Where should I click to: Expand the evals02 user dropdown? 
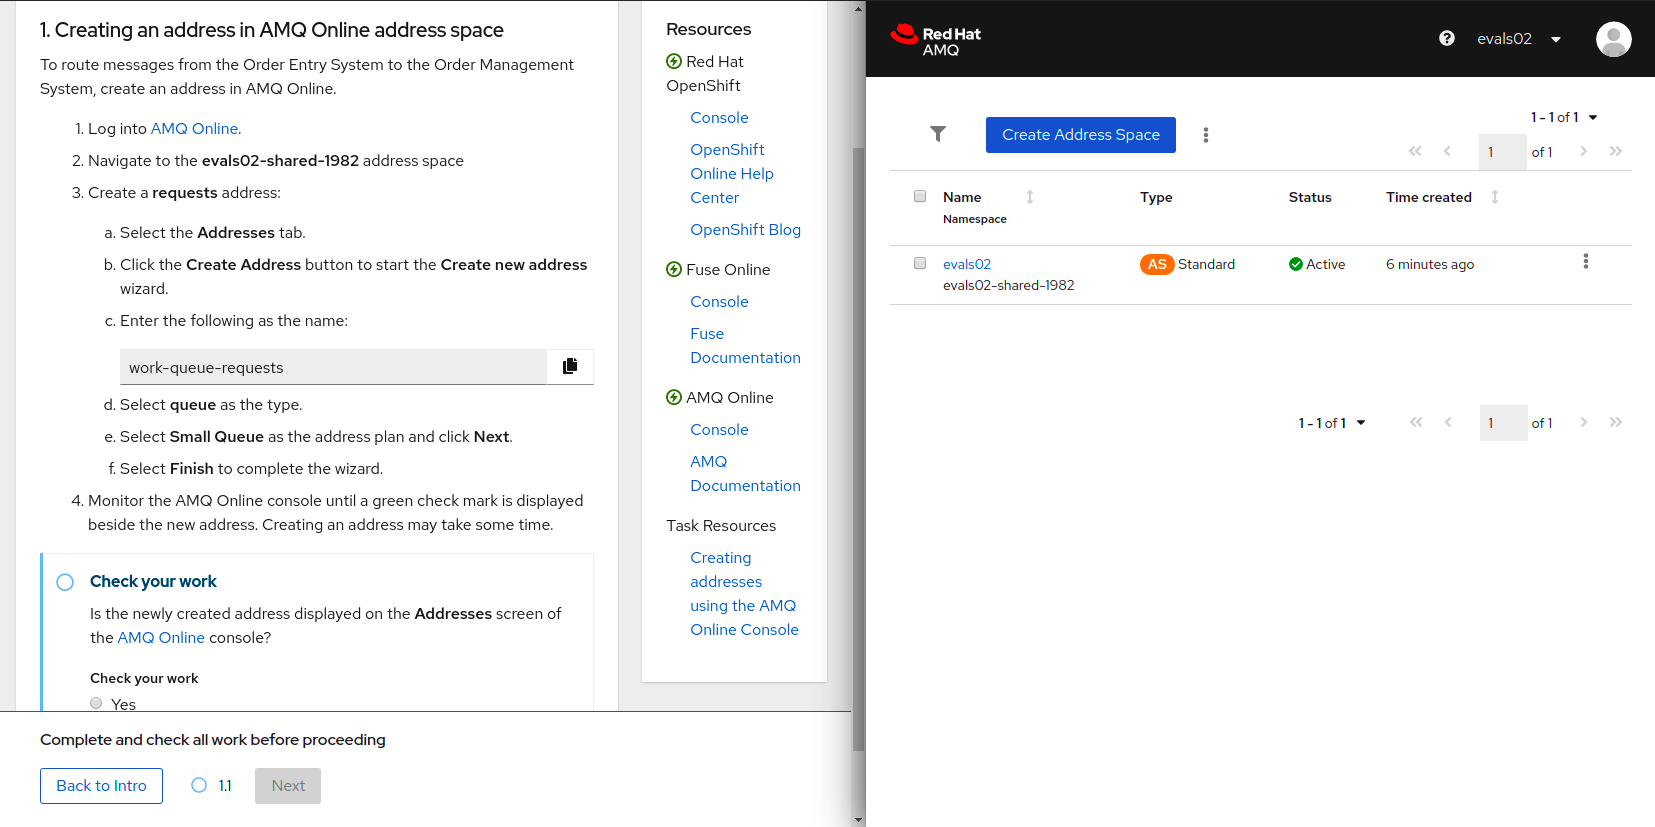1519,39
